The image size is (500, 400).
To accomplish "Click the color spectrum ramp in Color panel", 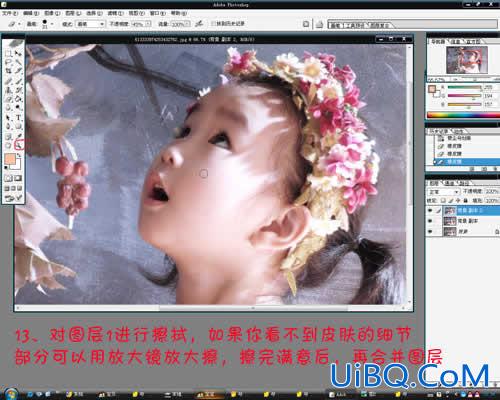I will click(x=464, y=115).
